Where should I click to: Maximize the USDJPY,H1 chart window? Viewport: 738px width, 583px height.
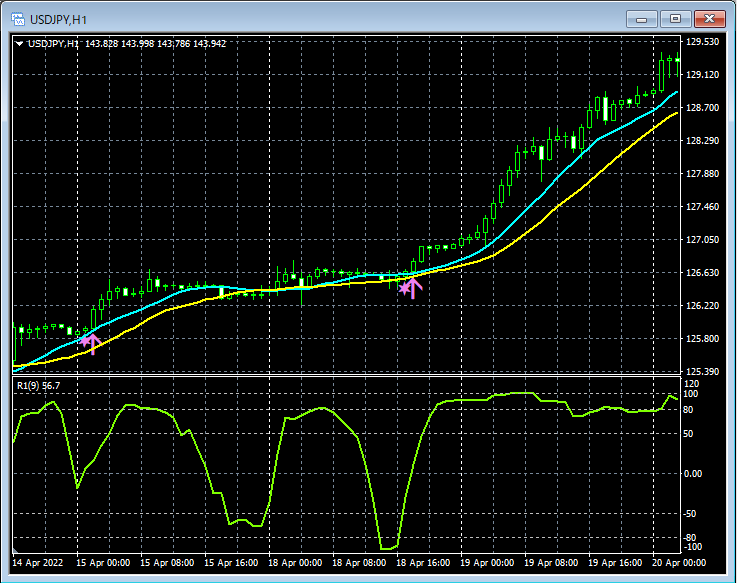675,19
